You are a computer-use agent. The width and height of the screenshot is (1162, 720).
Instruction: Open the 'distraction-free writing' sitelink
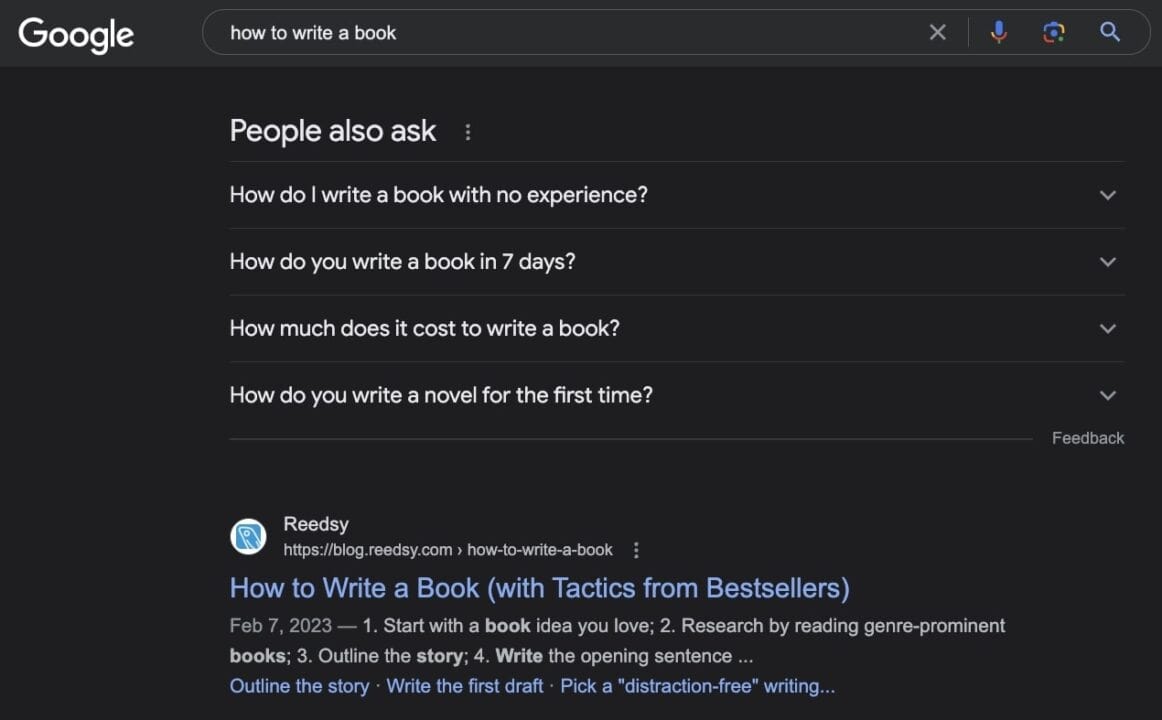(697, 686)
